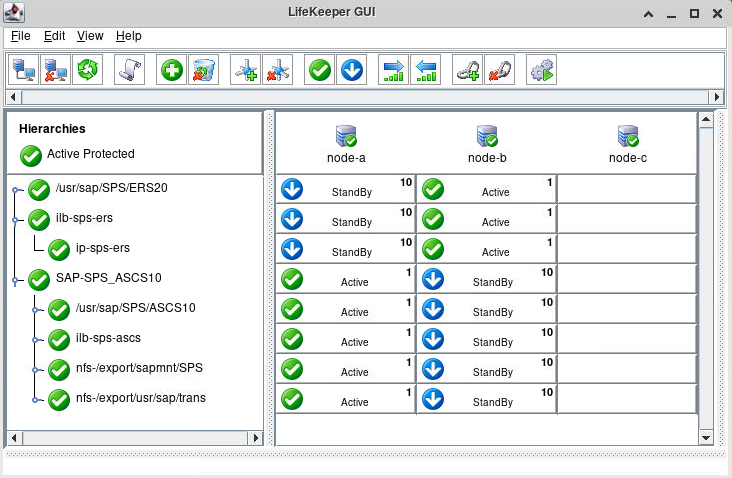
Task: Click the Active Protected hierarchy status
Action: tap(77, 155)
